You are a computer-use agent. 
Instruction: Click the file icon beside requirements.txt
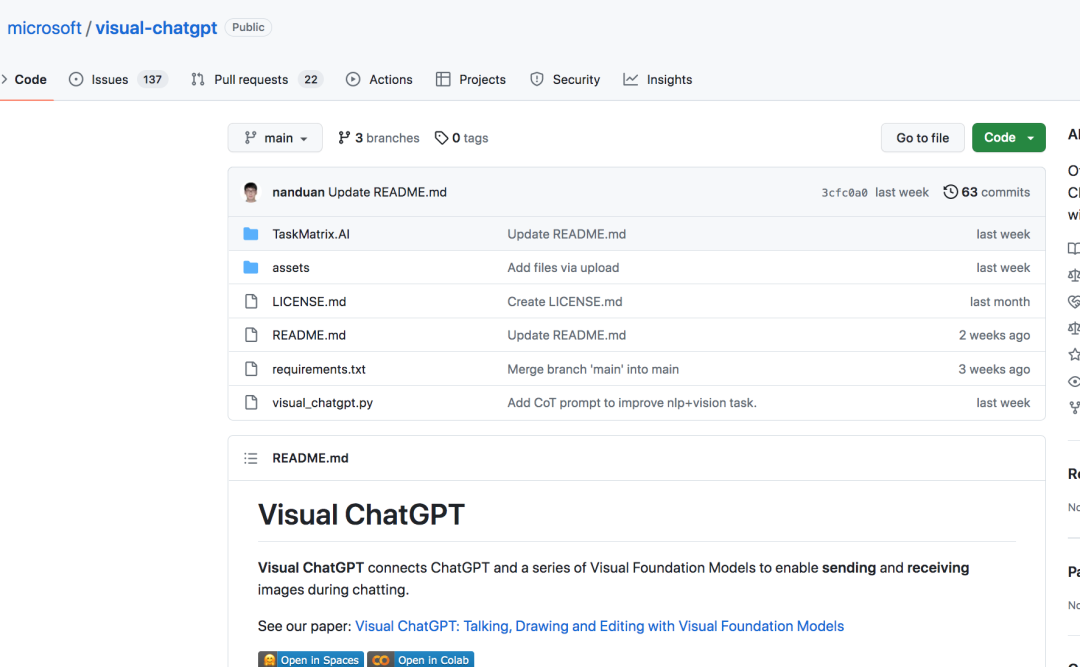pos(251,369)
